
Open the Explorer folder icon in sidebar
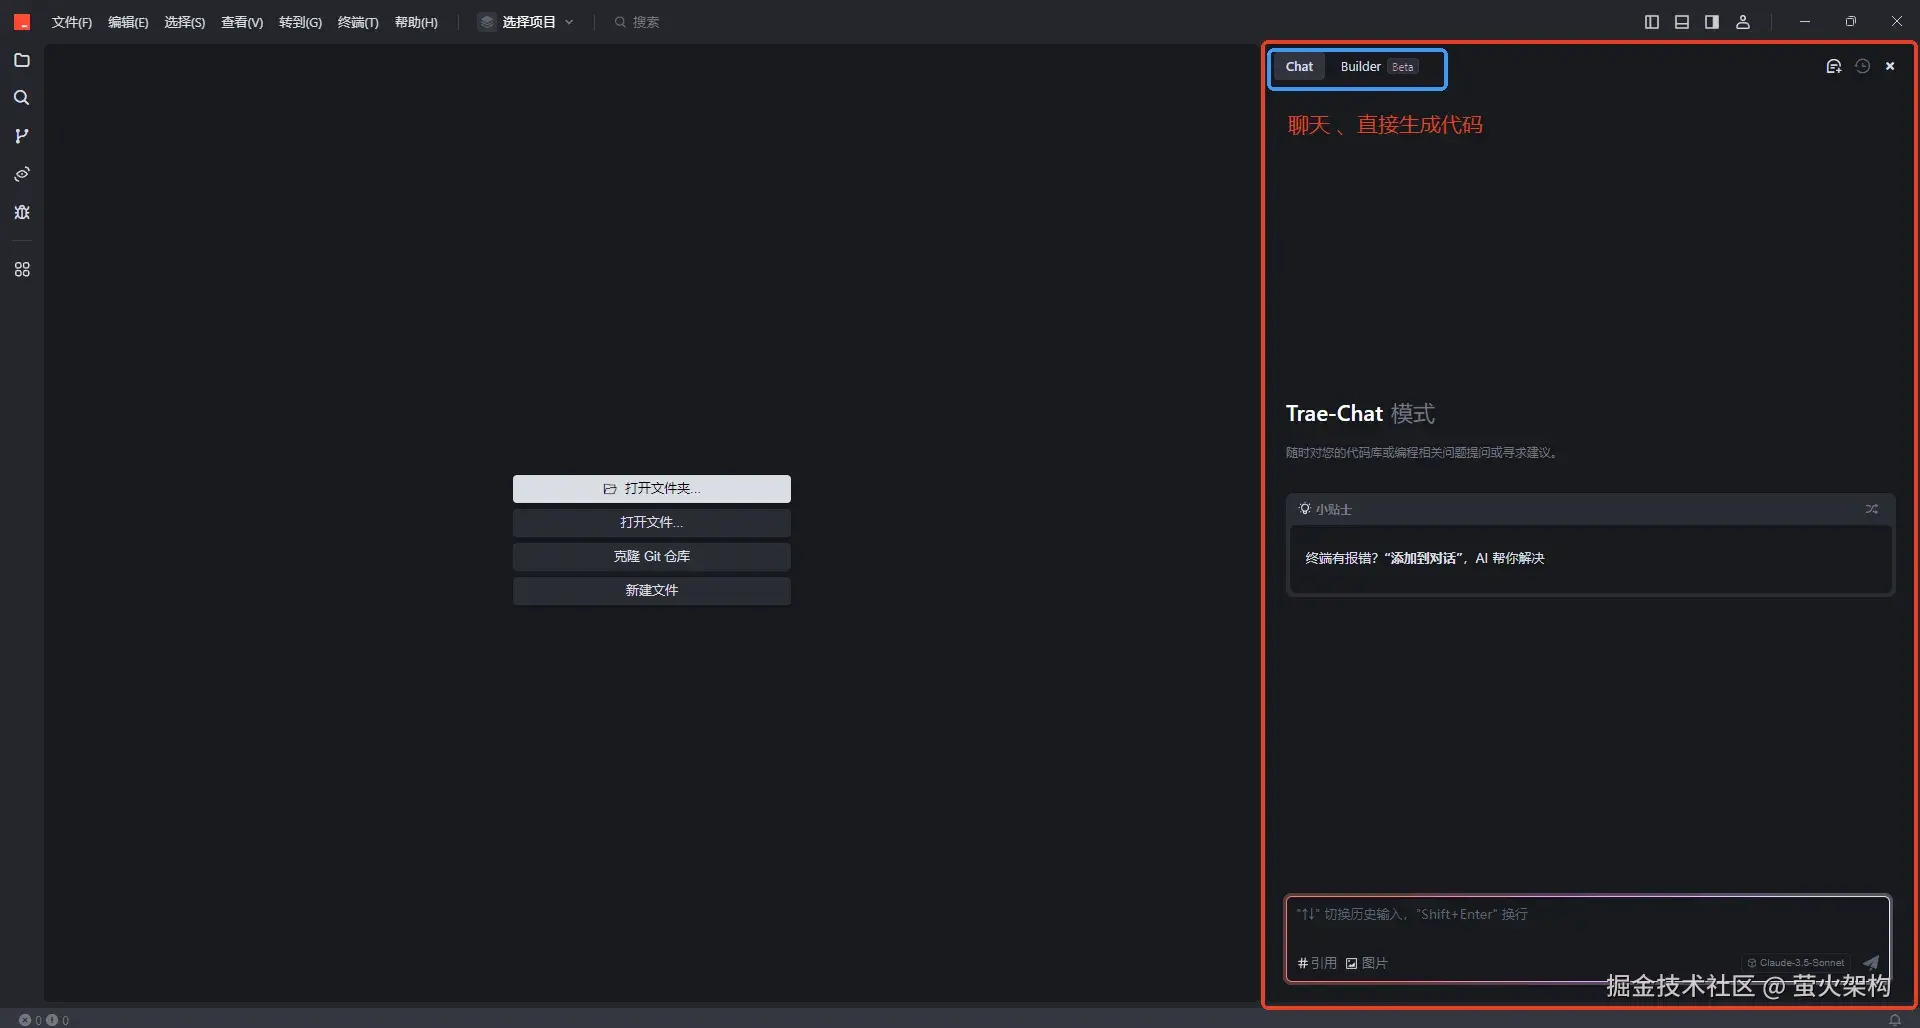pyautogui.click(x=22, y=60)
